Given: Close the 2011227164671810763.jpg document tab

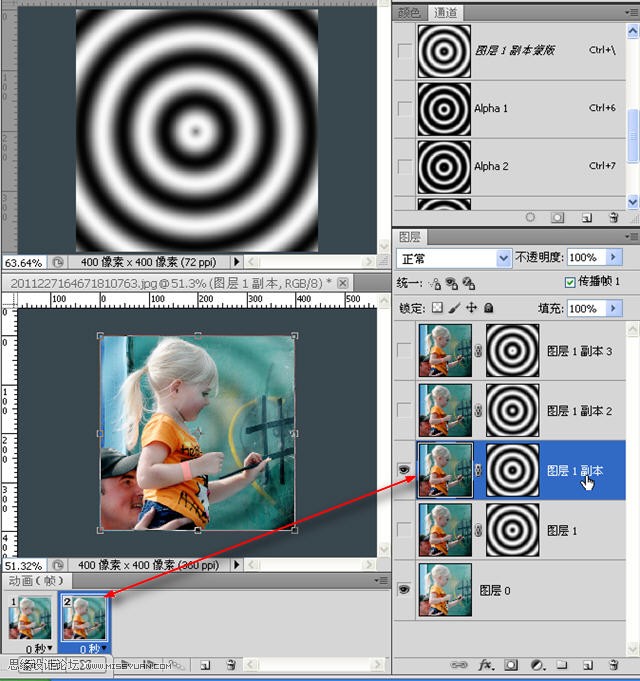Looking at the screenshot, I should (x=343, y=284).
